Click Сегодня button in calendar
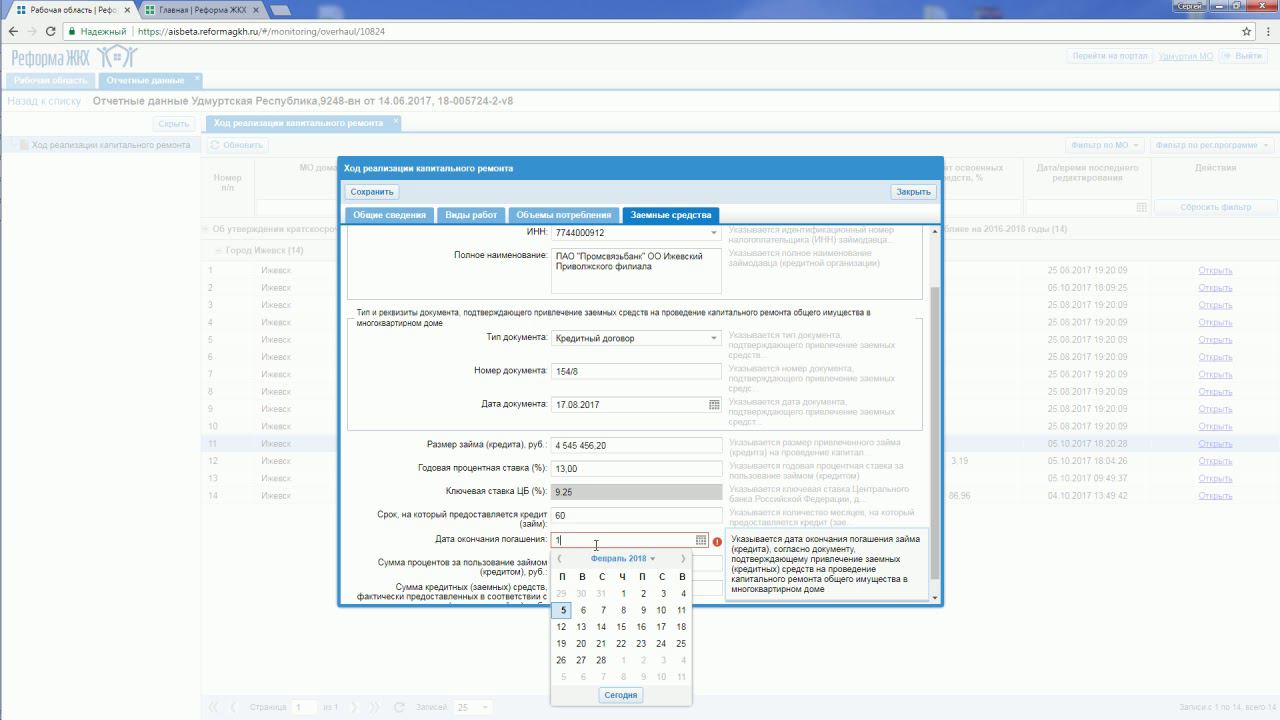This screenshot has width=1280, height=720. pos(621,695)
